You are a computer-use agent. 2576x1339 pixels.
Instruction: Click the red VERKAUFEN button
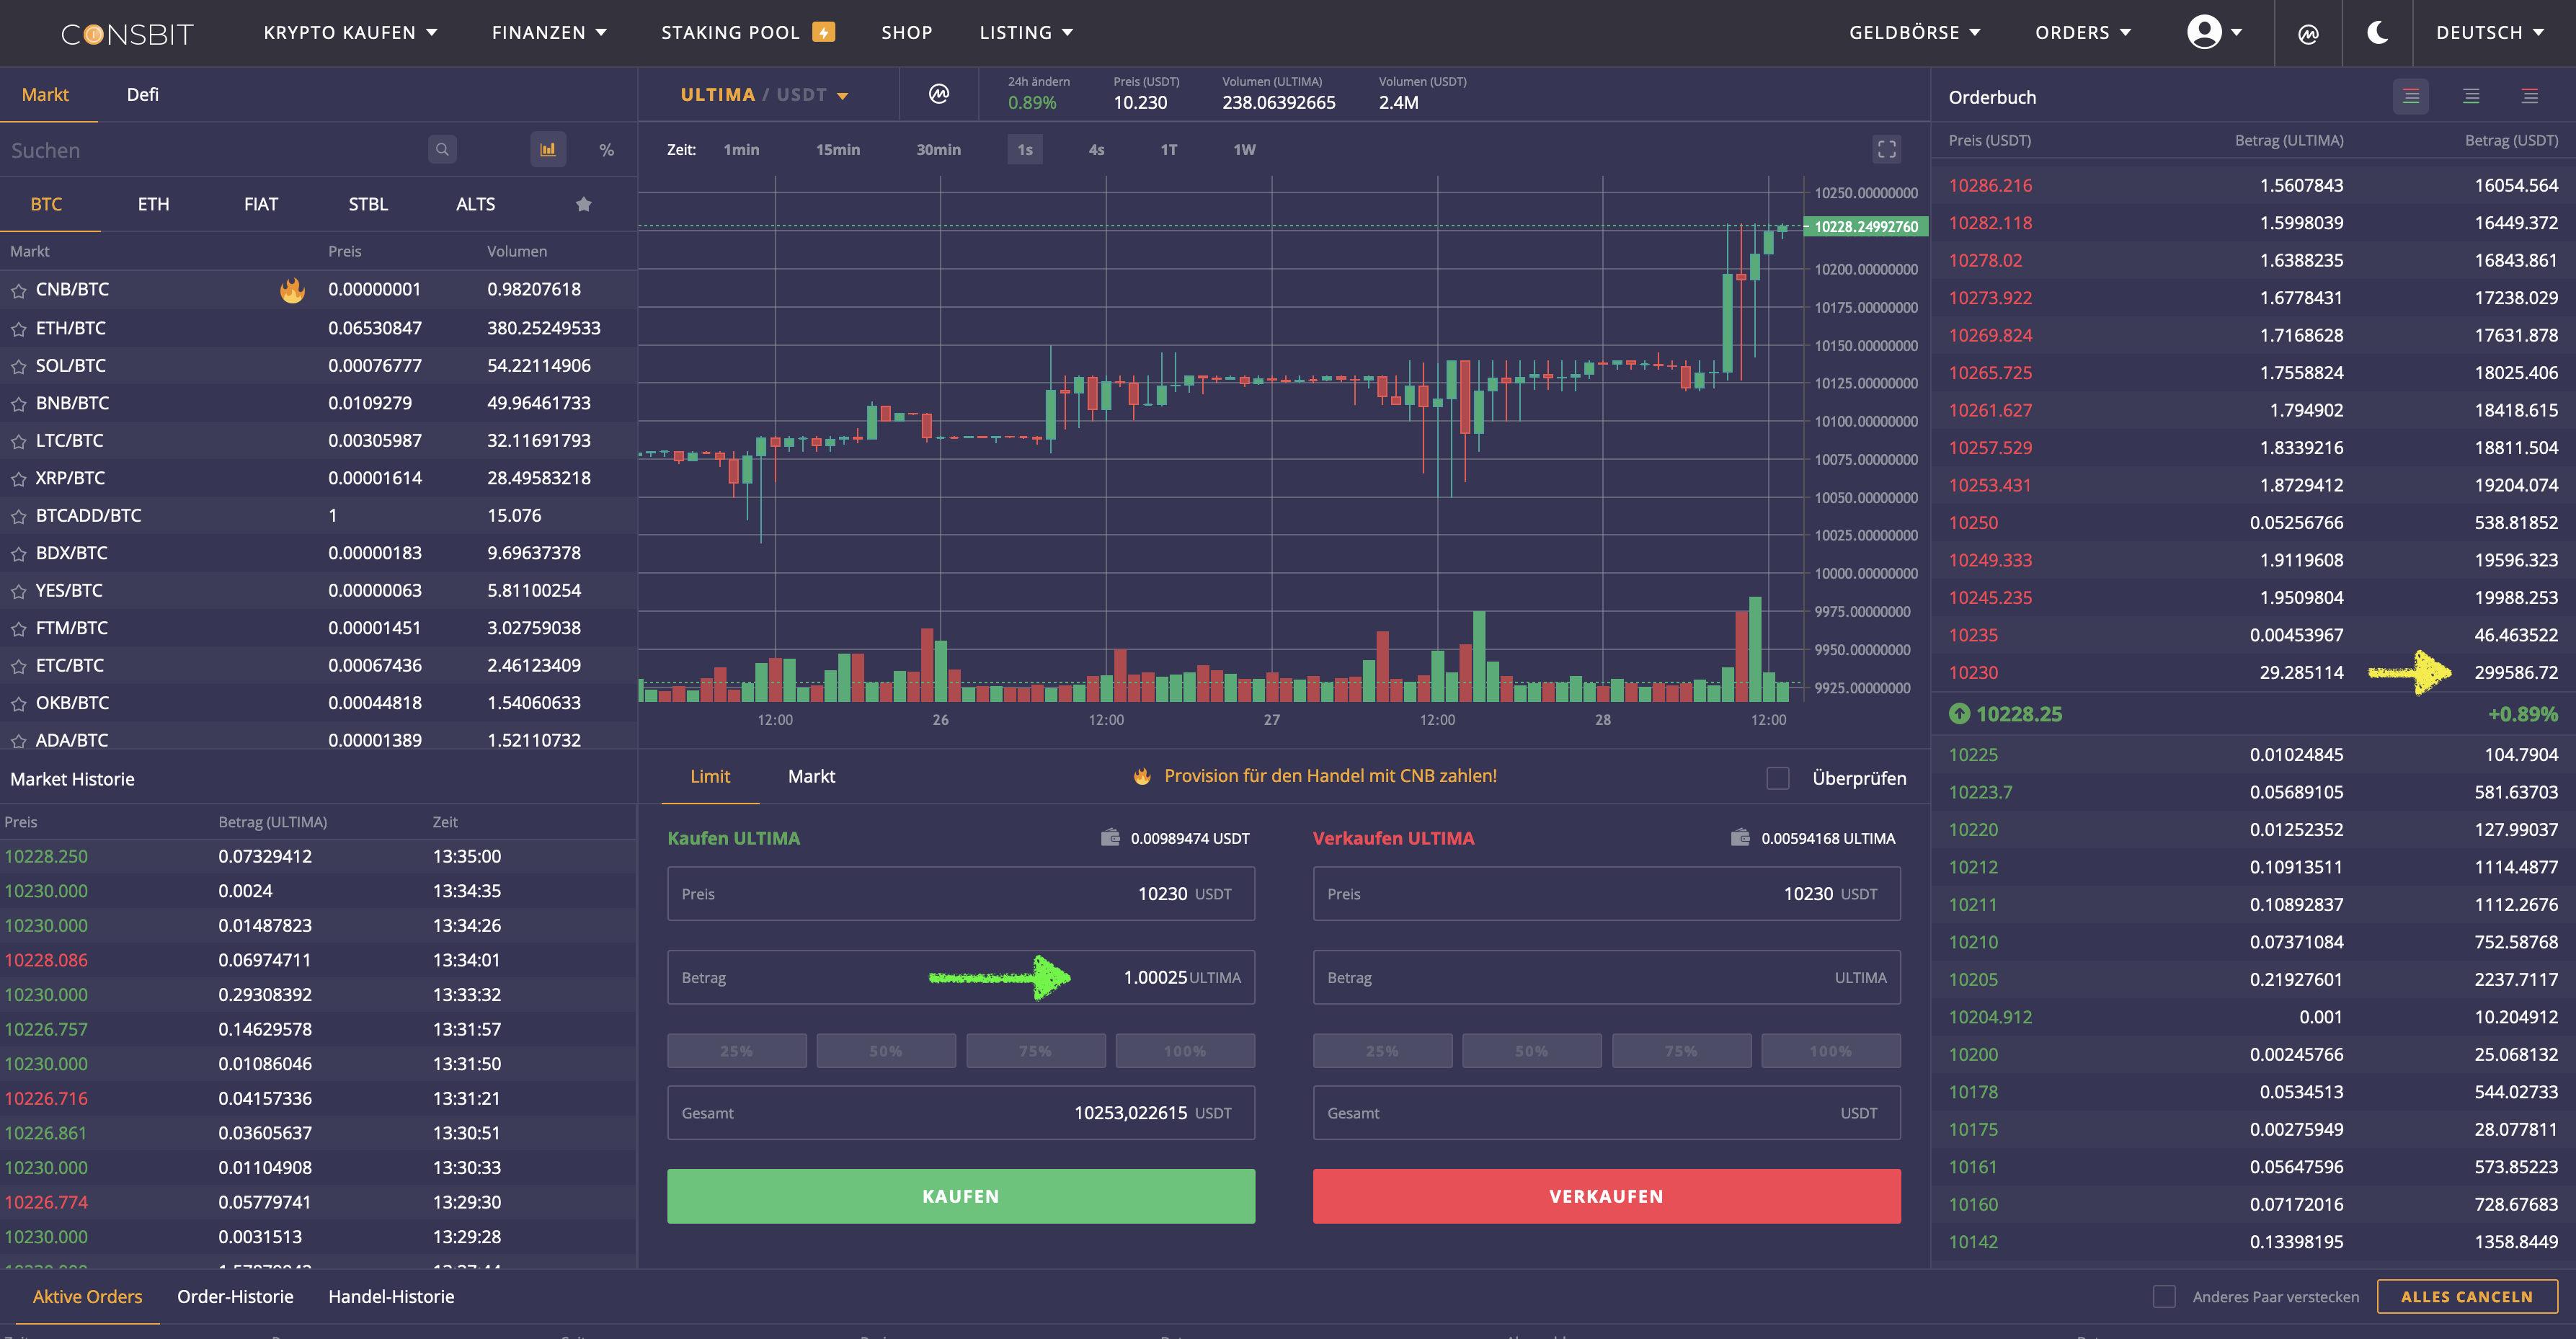(x=1606, y=1197)
